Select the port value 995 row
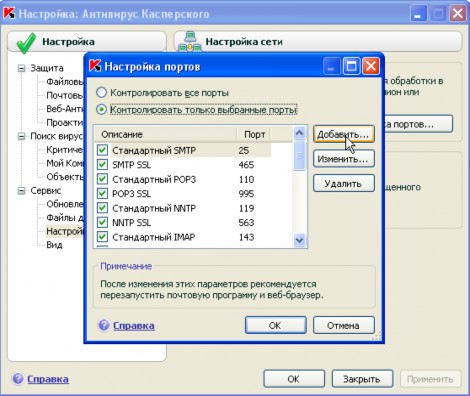 point(246,194)
